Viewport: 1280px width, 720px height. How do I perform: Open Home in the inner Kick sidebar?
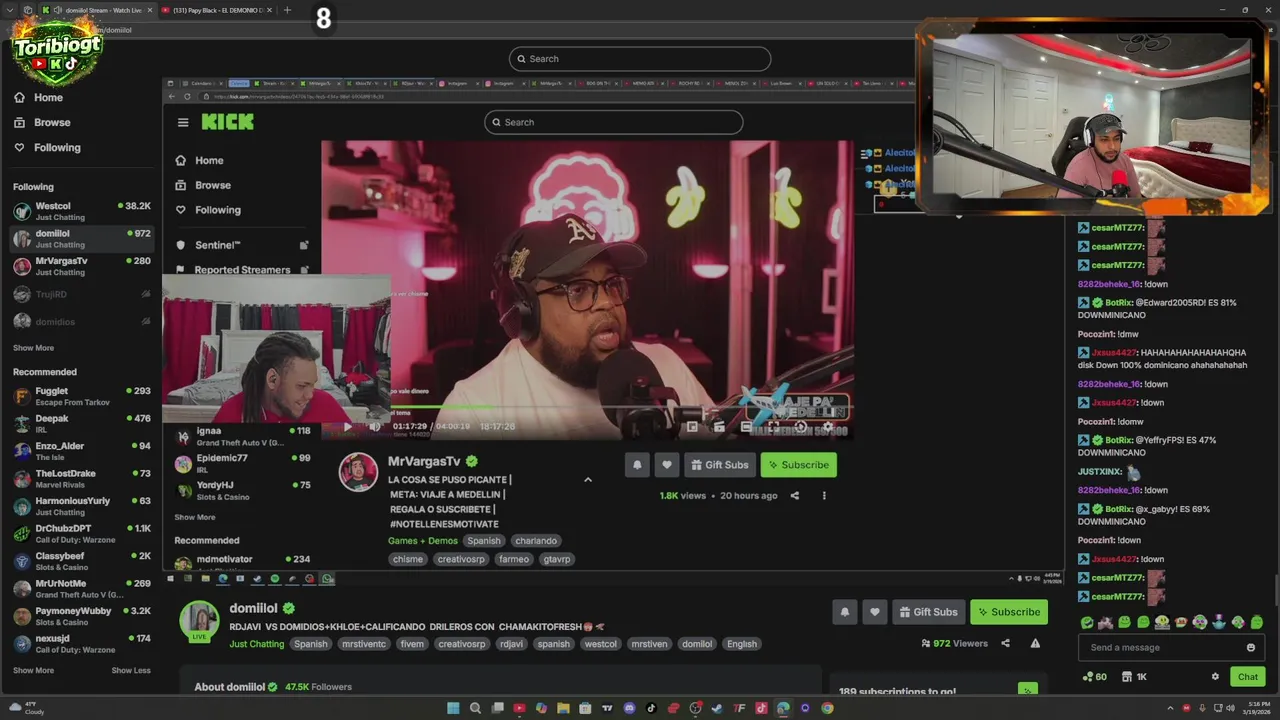coord(200,160)
